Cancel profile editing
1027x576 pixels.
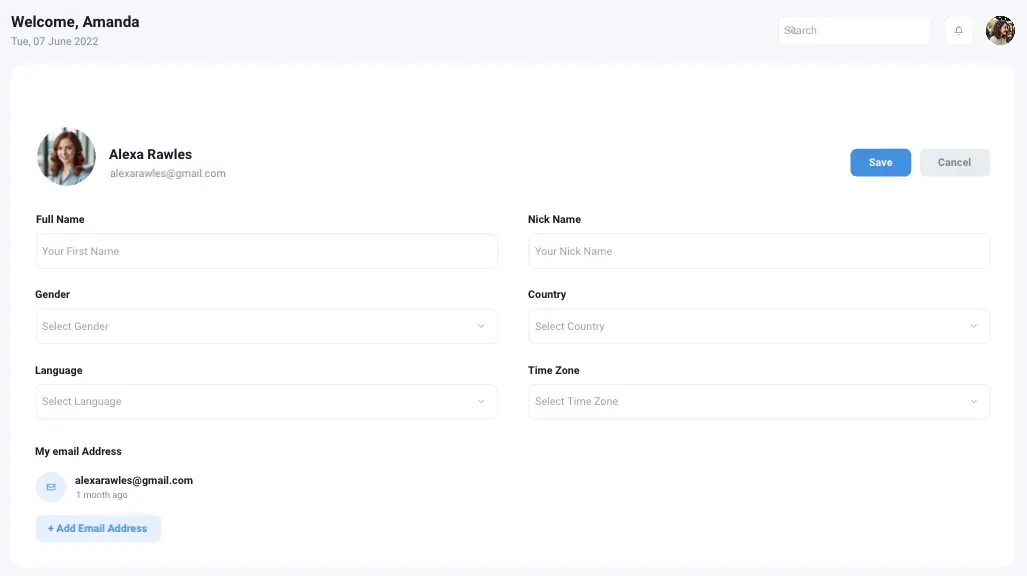[x=954, y=163]
